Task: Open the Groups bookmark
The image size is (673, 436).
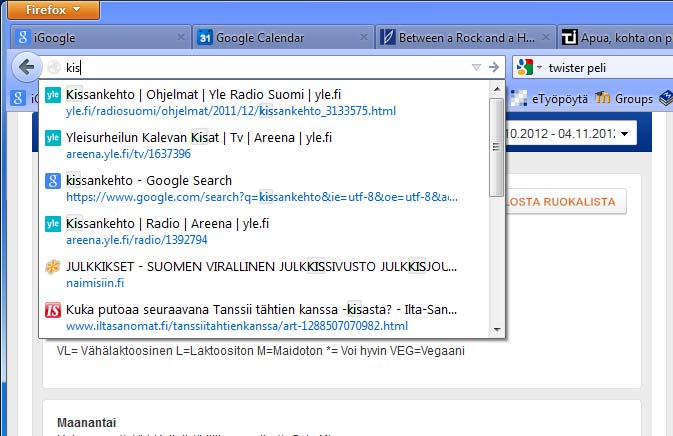Action: coord(624,99)
